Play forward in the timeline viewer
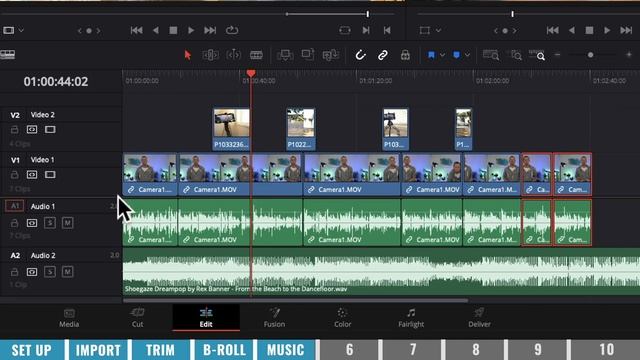Image resolution: width=640 pixels, height=360 pixels. 607,30
